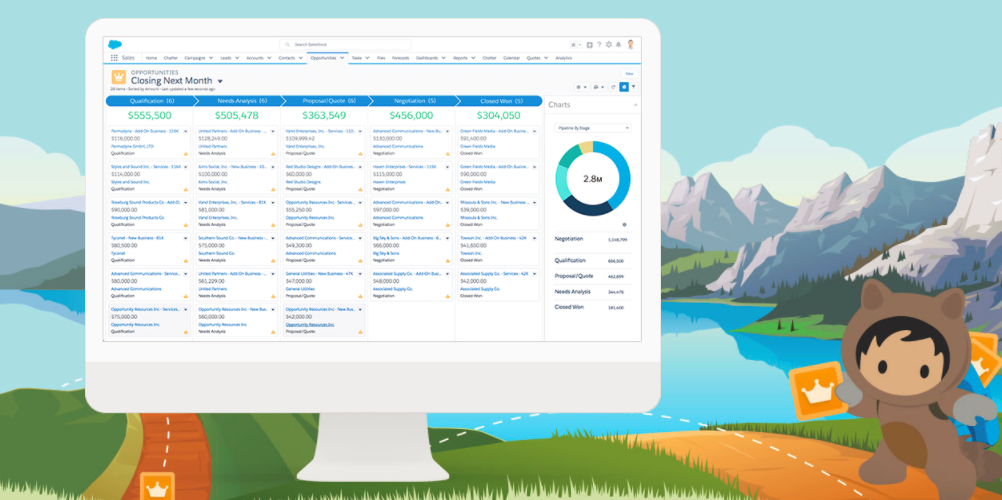Viewport: 1002px width, 500px height.
Task: Click the New opportunity button
Action: pyautogui.click(x=629, y=74)
